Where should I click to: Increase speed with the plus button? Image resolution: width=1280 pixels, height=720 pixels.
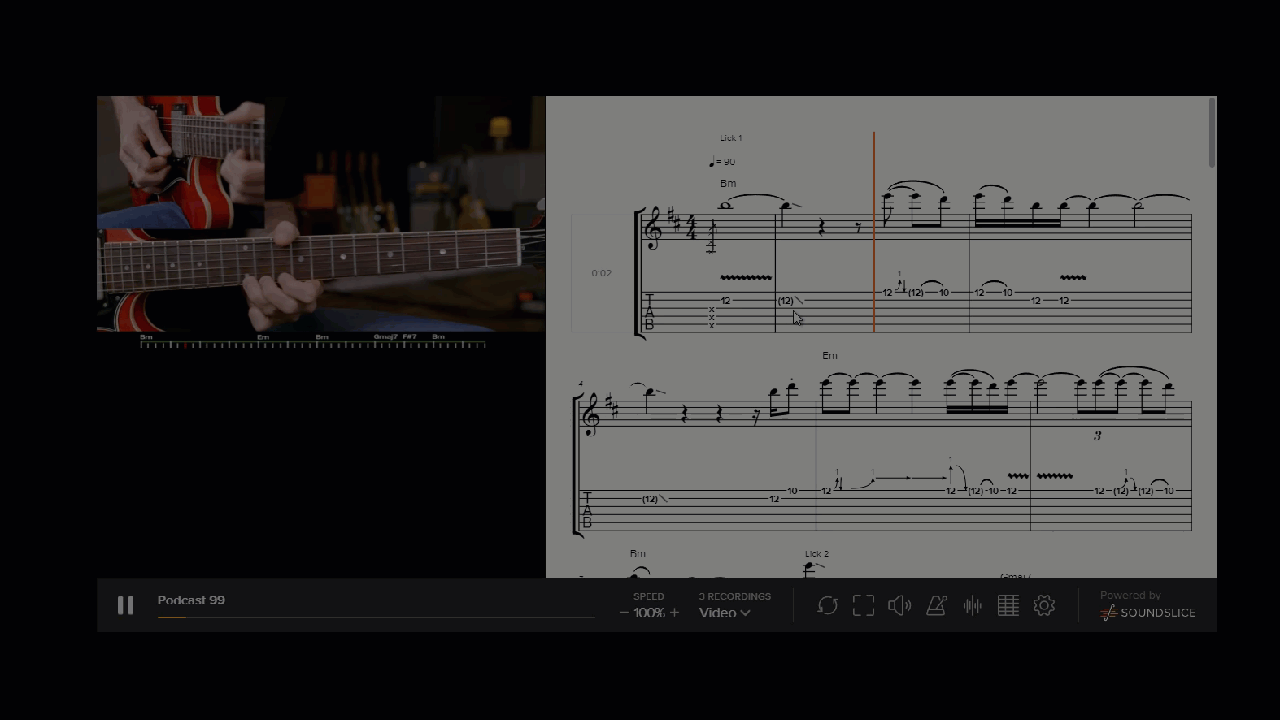point(674,613)
